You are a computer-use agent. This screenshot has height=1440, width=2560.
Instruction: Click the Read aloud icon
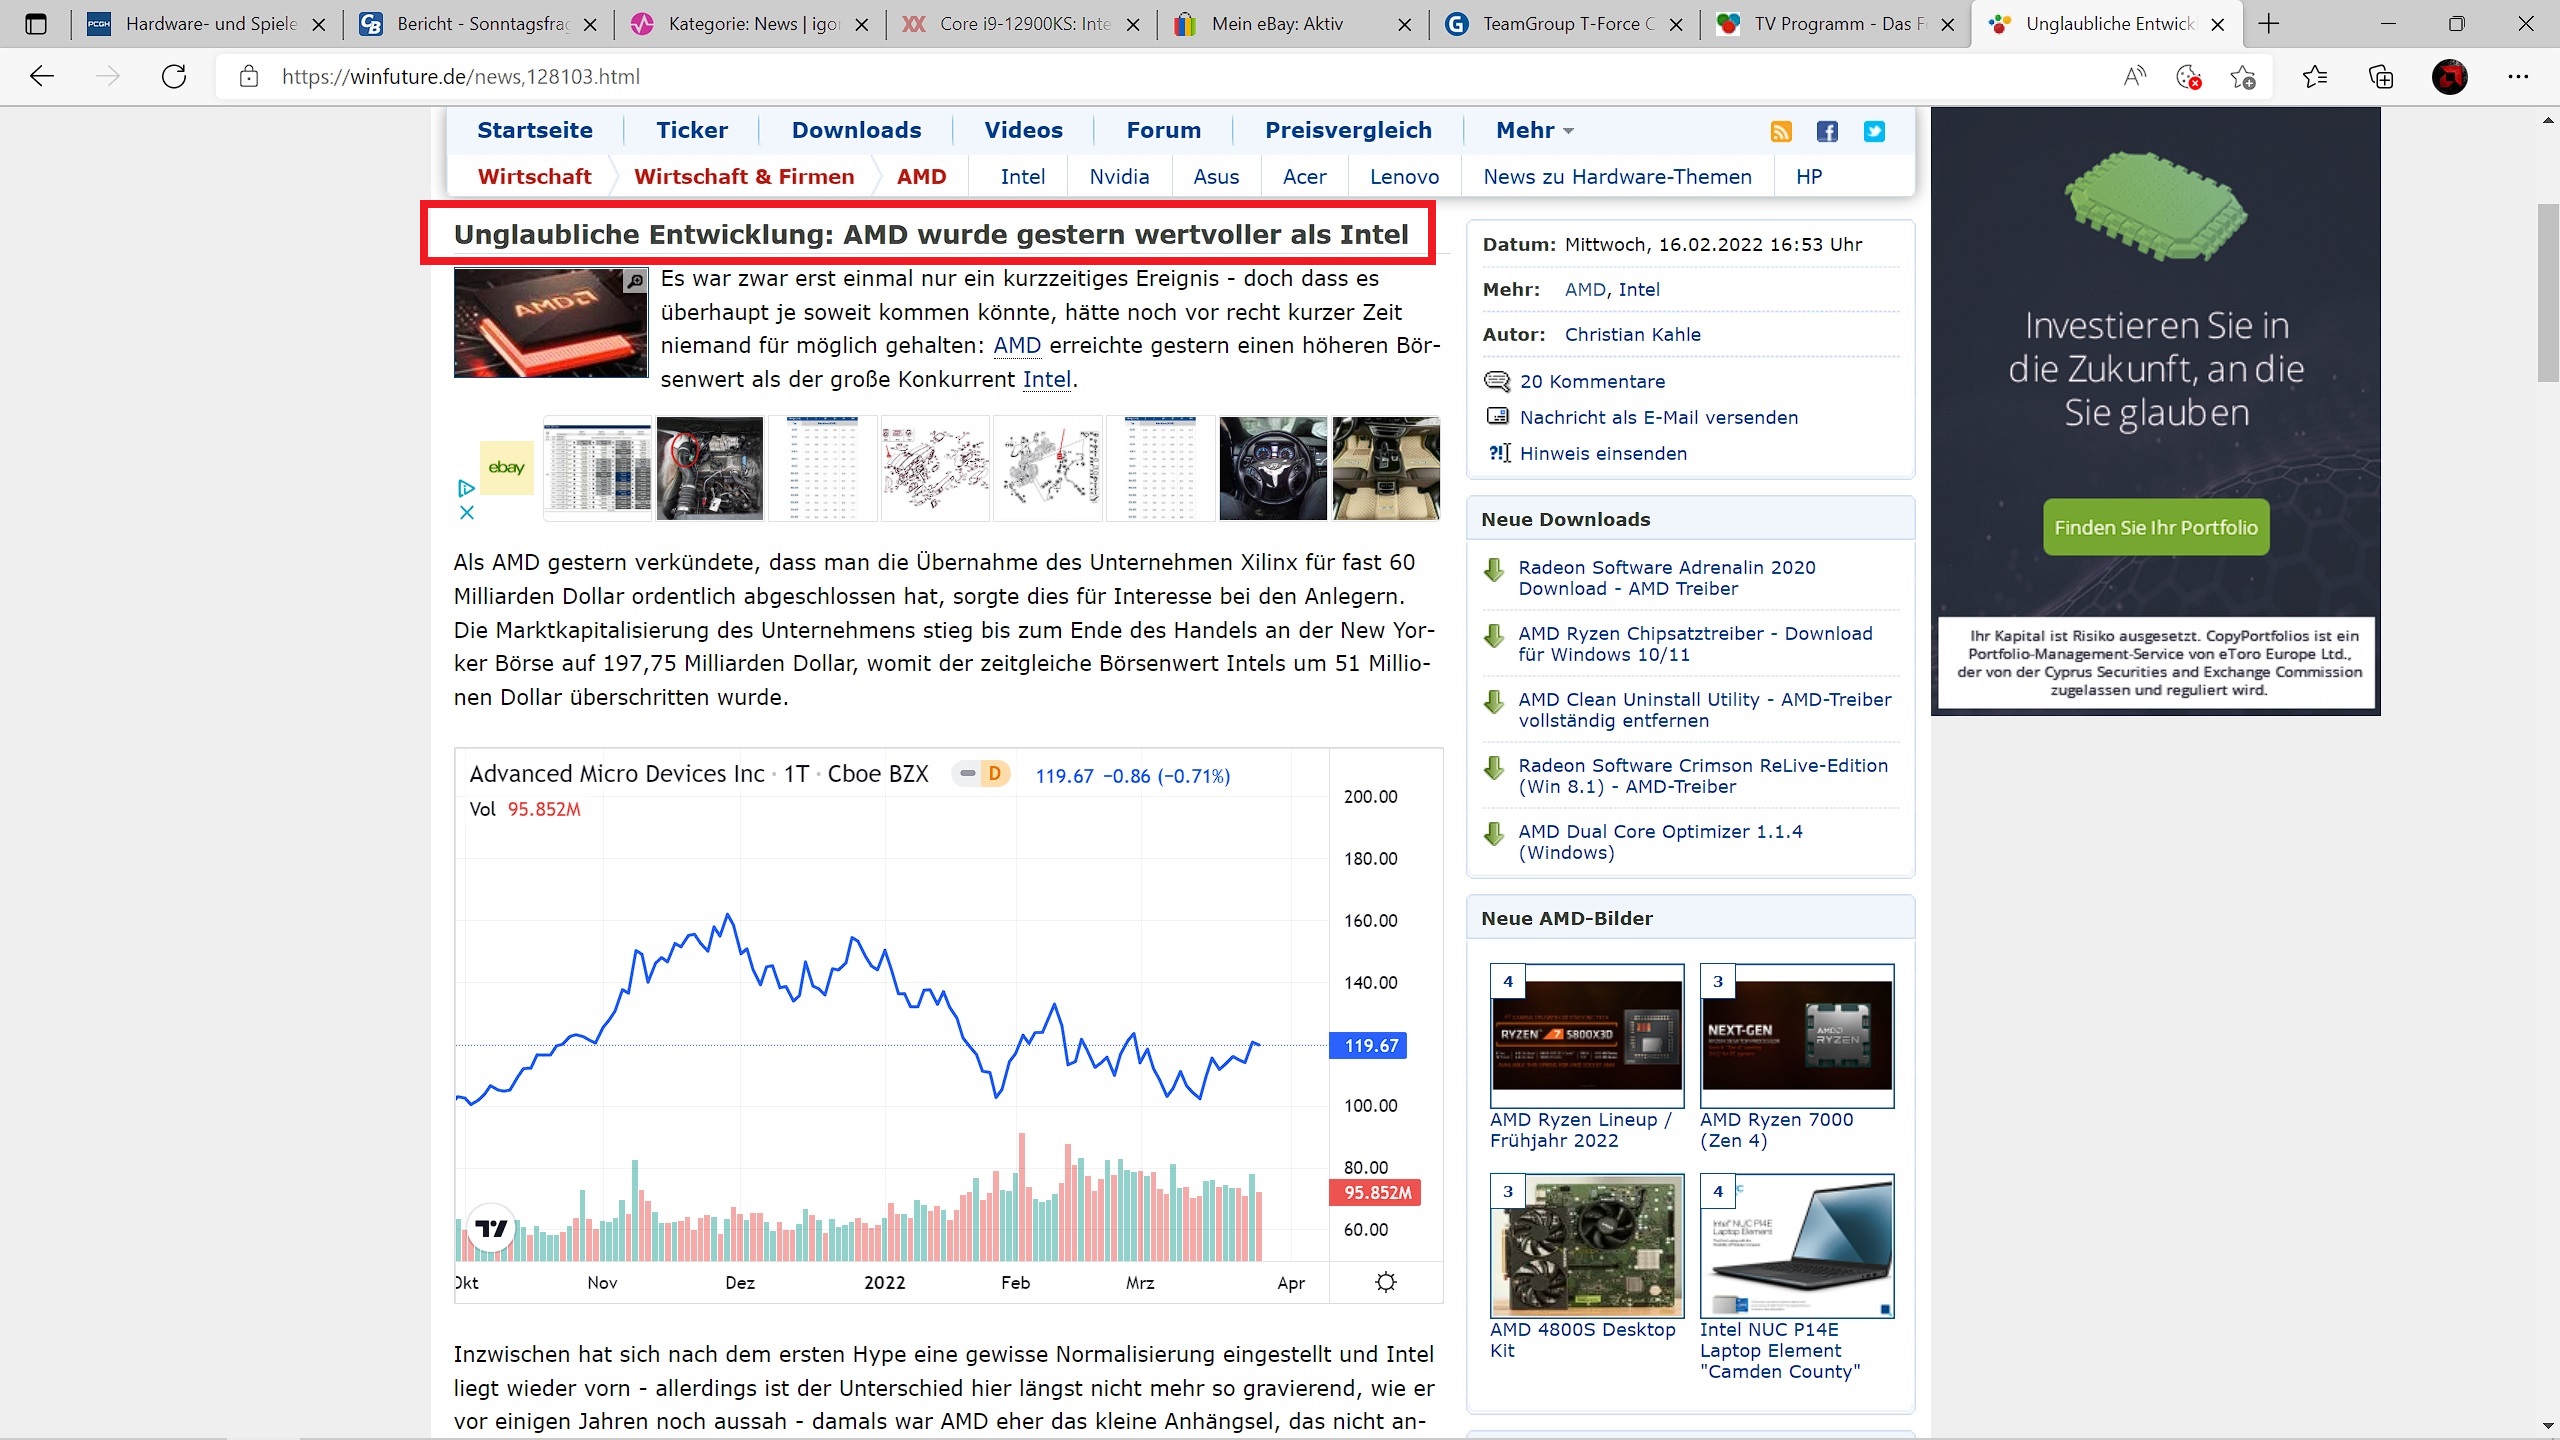click(x=2134, y=76)
